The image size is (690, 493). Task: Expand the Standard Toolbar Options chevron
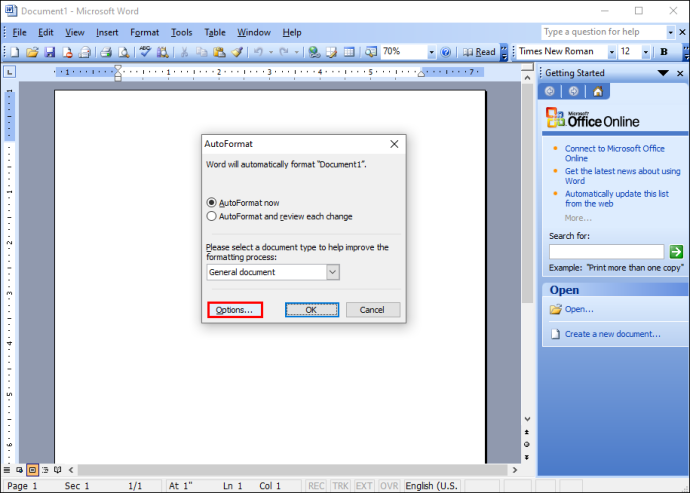click(504, 52)
